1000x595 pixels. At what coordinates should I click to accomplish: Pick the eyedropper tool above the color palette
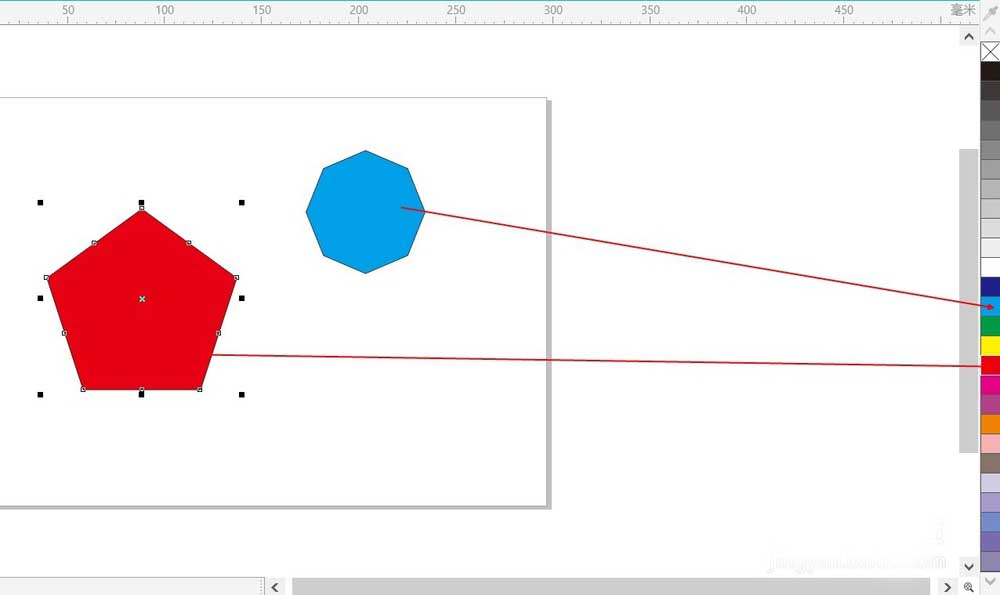(990, 13)
